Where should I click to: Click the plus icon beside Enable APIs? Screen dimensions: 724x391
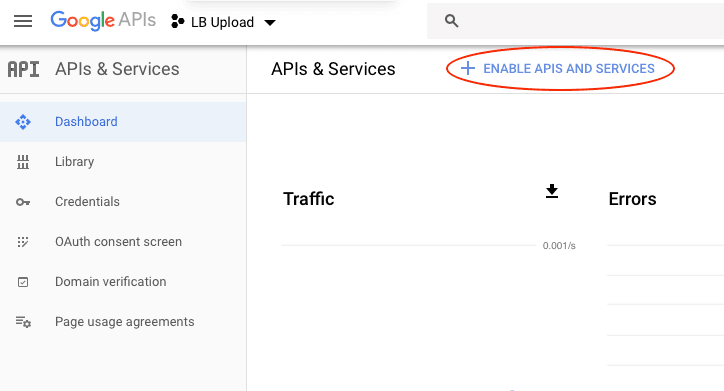468,68
